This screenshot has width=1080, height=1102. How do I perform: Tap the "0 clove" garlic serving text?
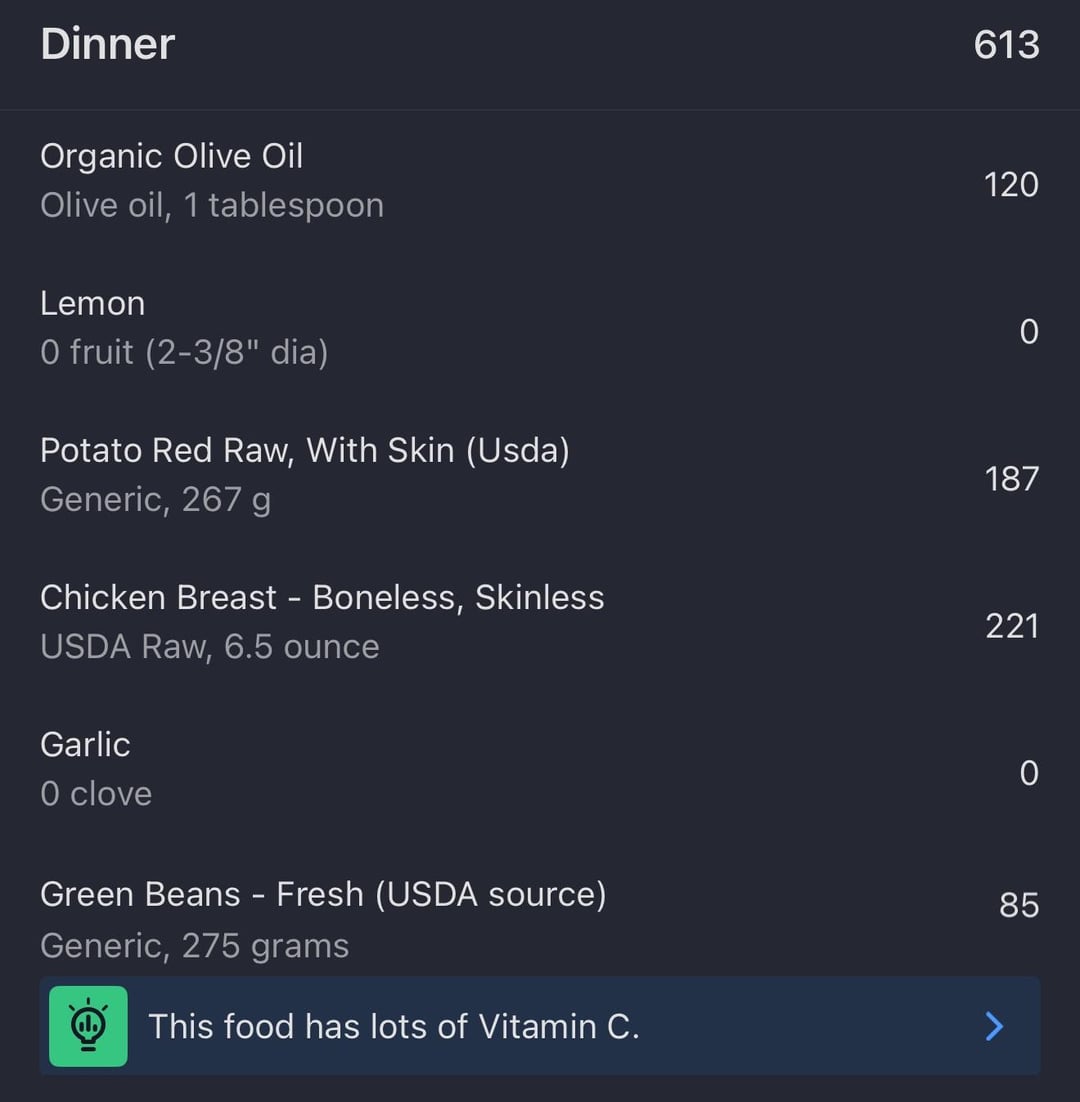(x=96, y=793)
